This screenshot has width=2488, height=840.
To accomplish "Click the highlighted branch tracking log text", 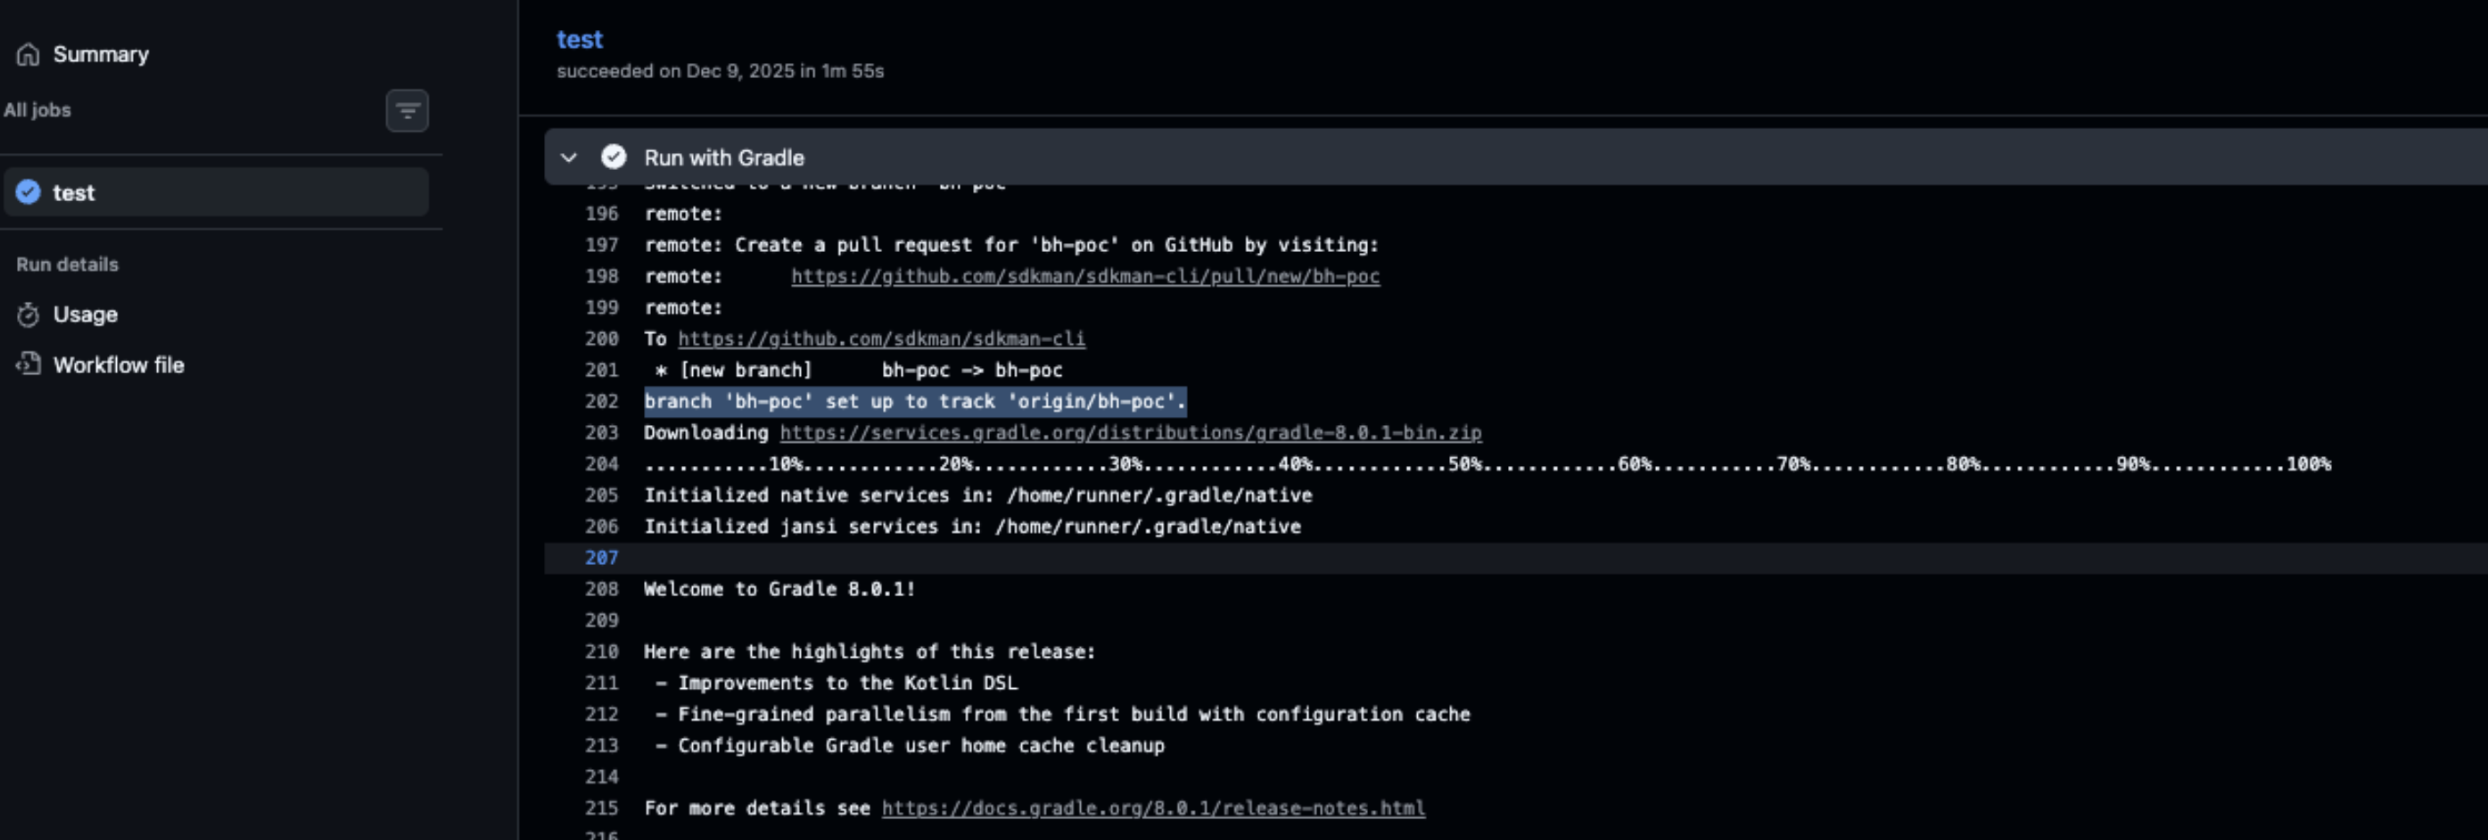I will 914,402.
